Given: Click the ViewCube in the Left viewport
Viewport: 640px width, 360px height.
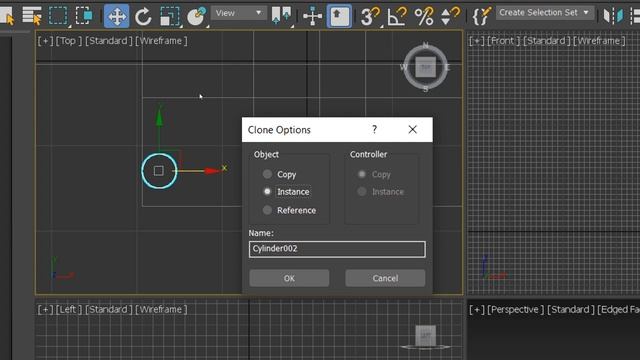Looking at the screenshot, I should click(x=425, y=337).
